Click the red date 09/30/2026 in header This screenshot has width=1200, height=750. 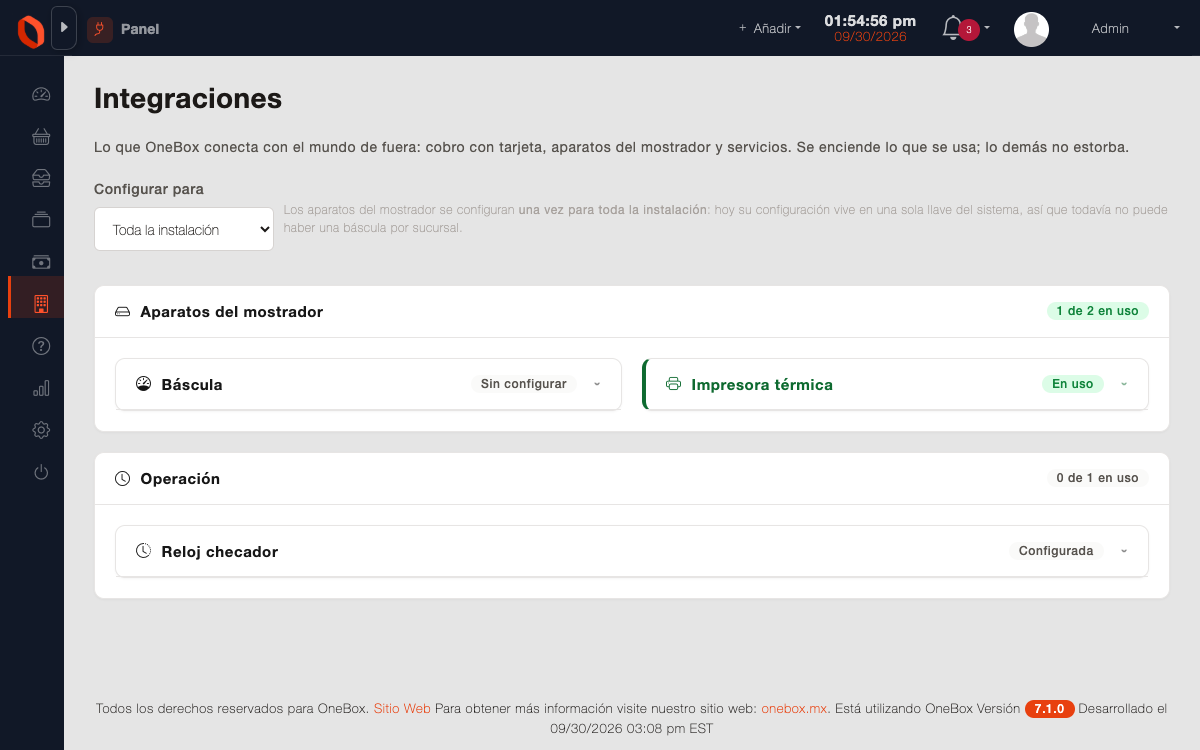pyautogui.click(x=870, y=37)
